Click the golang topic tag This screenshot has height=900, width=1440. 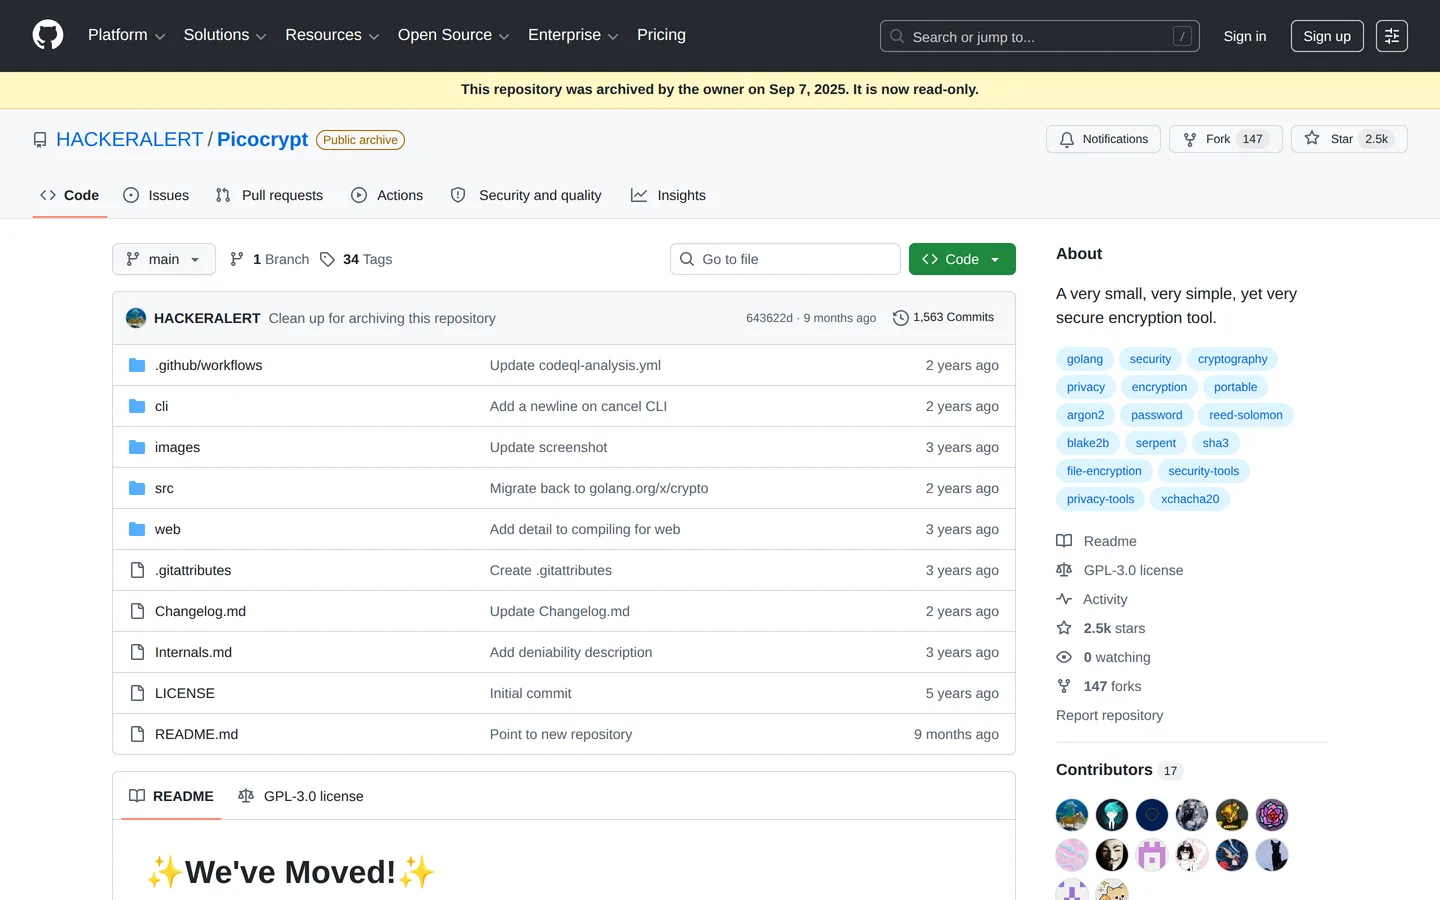1085,359
